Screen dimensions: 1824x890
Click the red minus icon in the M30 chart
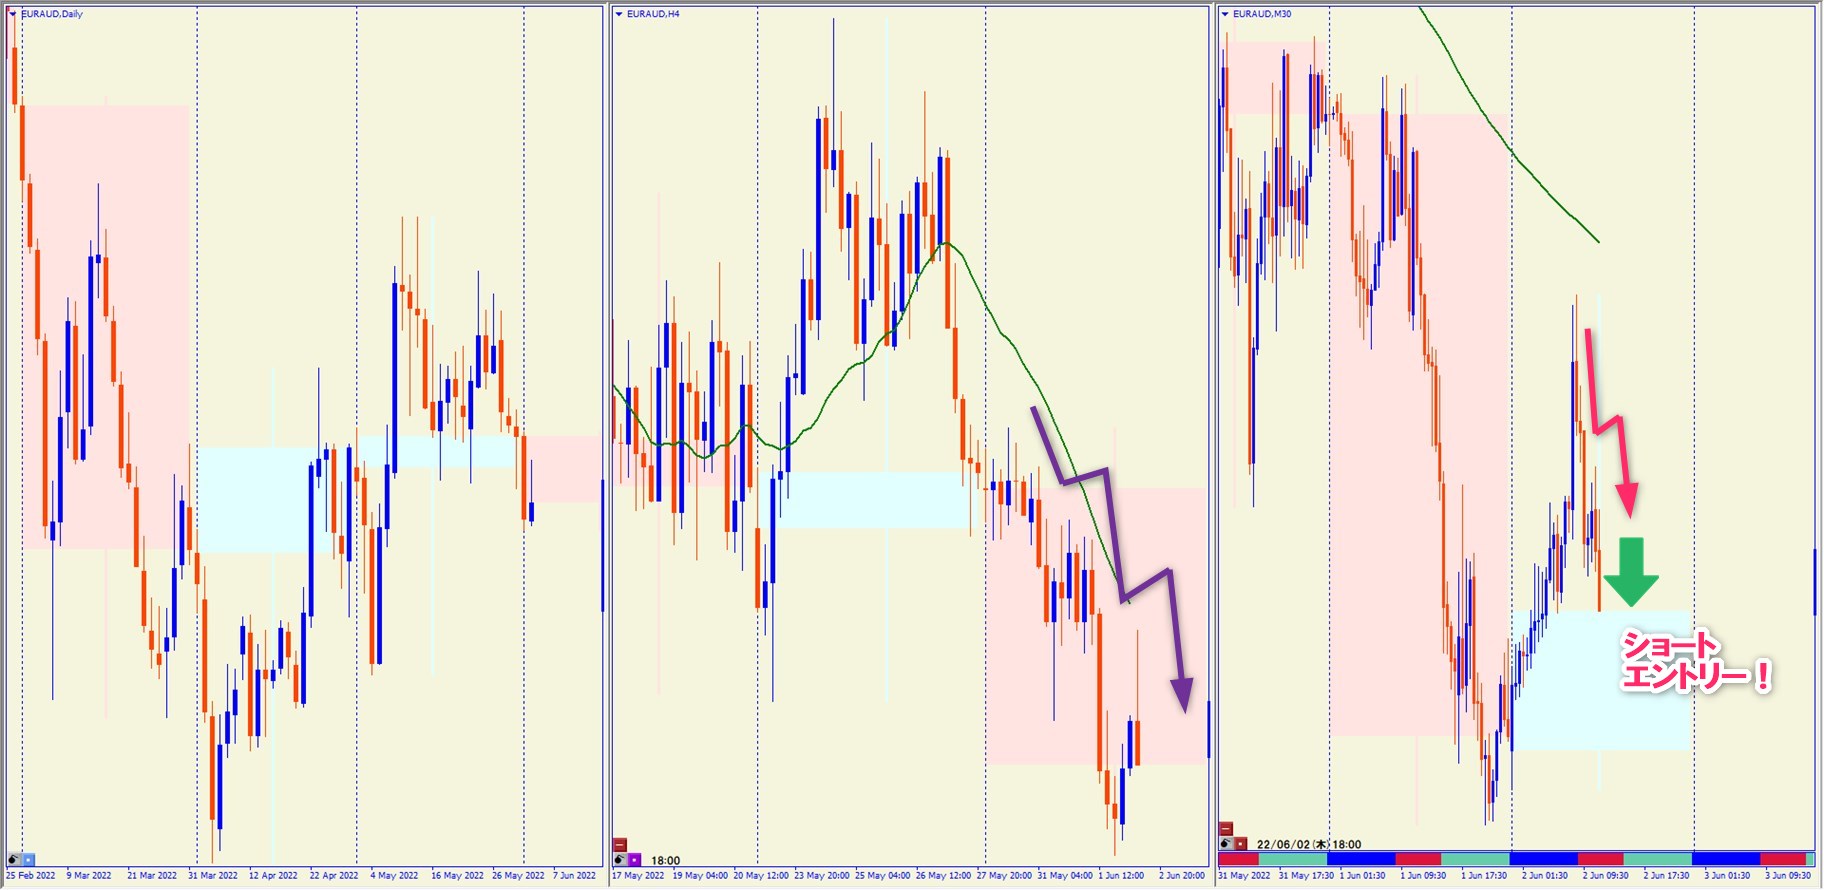click(1226, 829)
